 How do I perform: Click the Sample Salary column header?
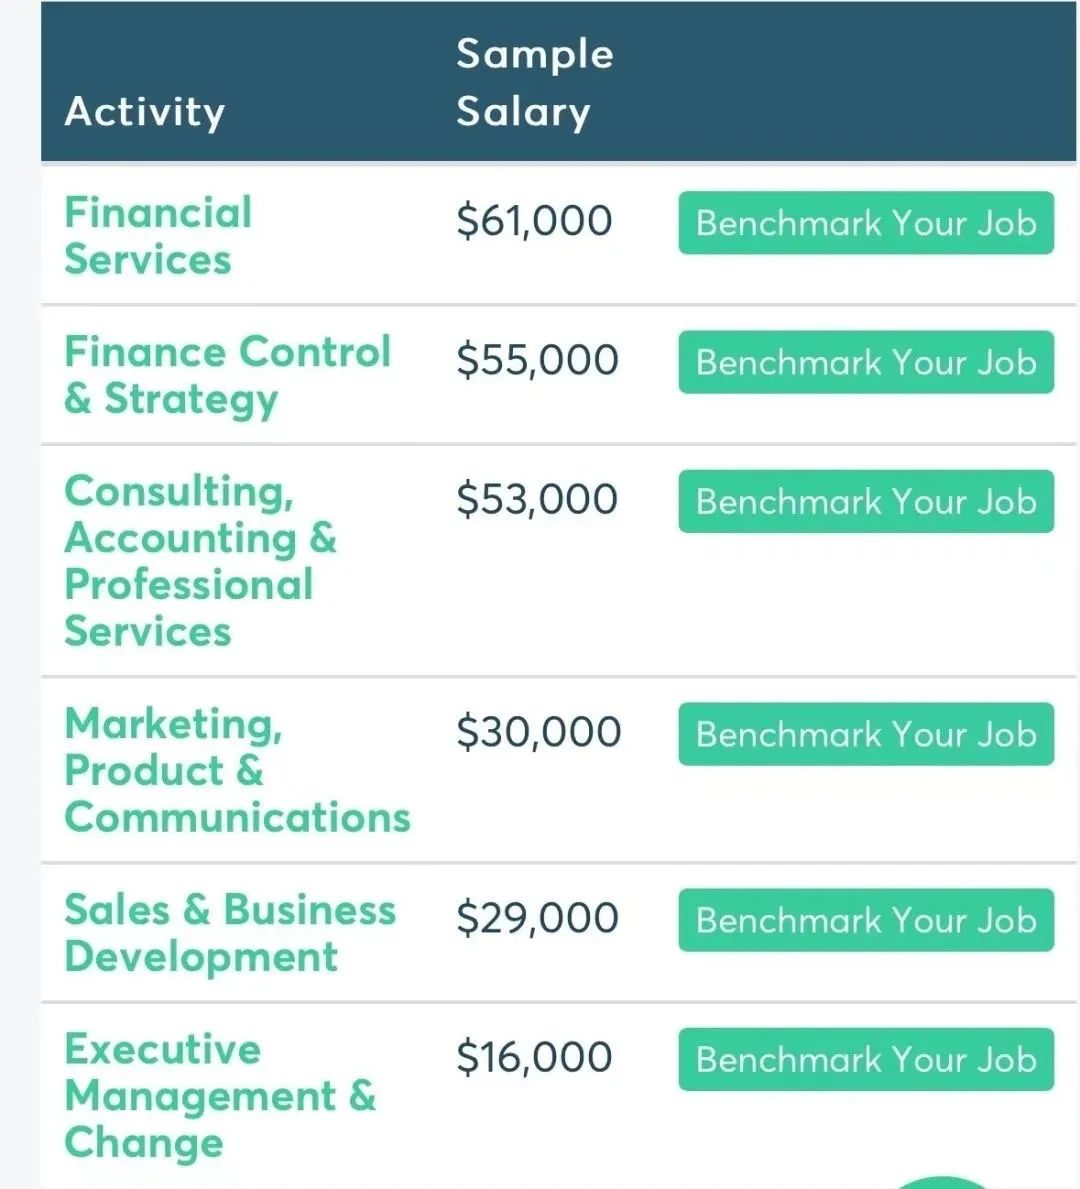[534, 83]
